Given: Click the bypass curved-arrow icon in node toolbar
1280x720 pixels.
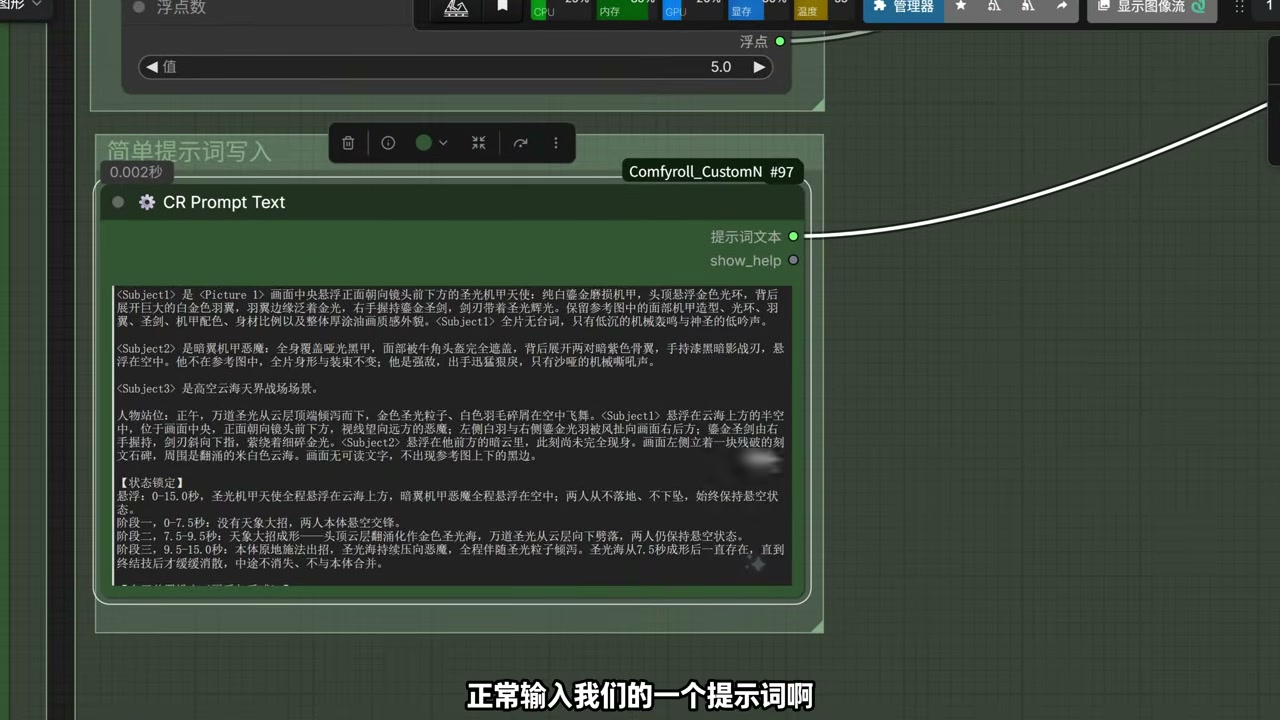Looking at the screenshot, I should [x=520, y=143].
